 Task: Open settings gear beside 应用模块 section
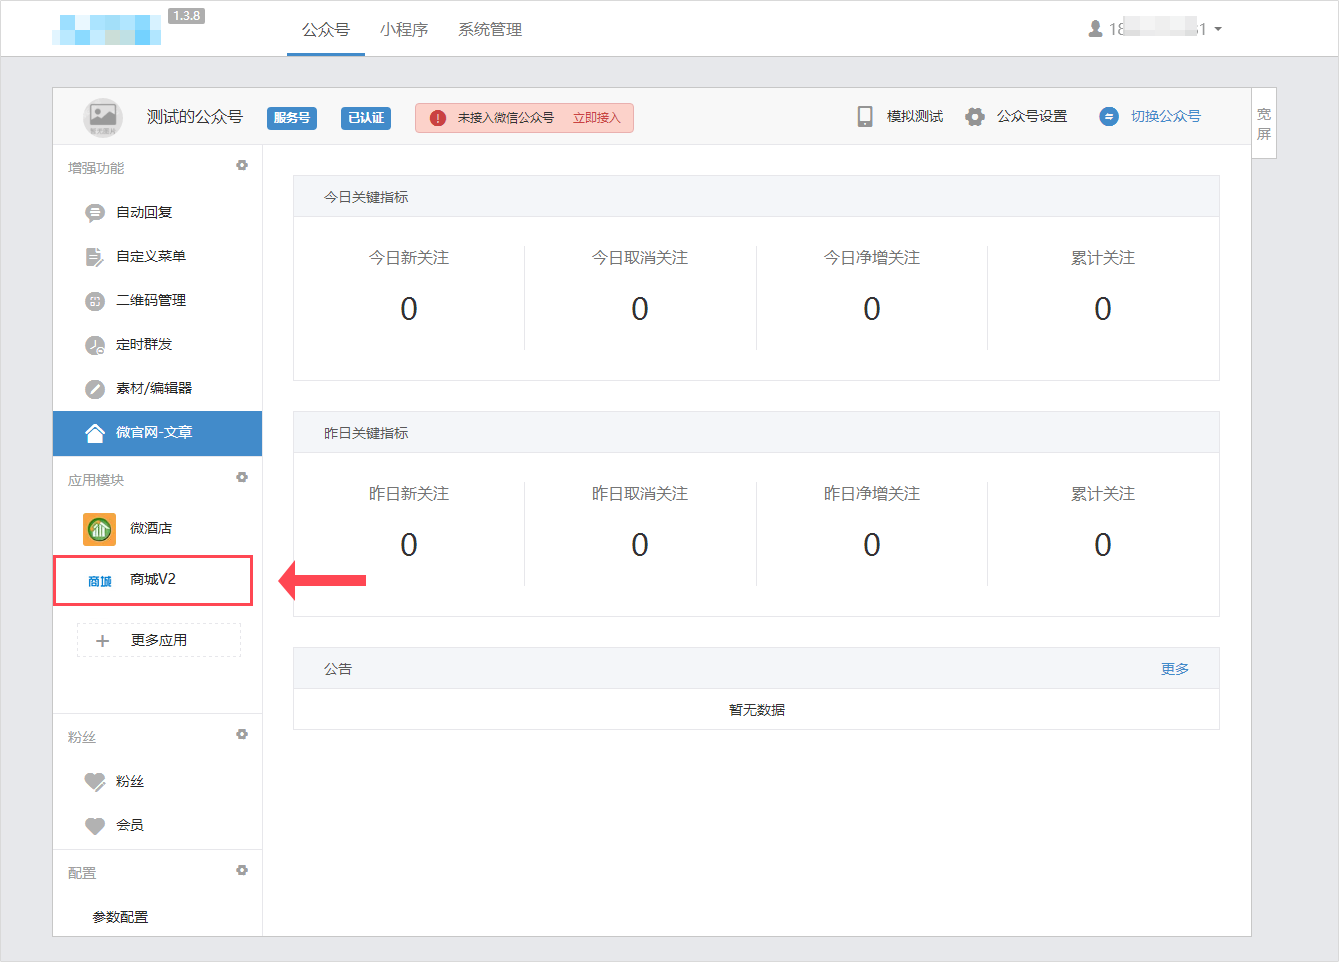242,478
